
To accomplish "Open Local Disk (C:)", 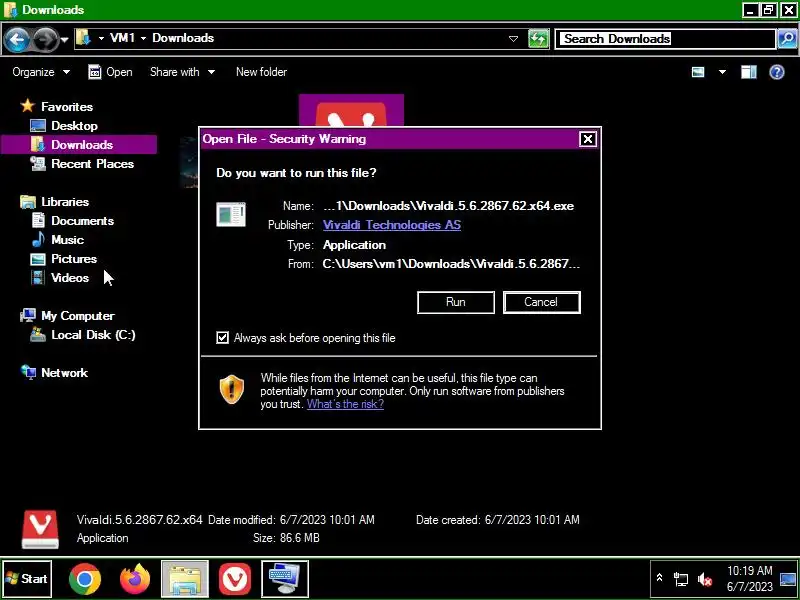I will pyautogui.click(x=93, y=335).
